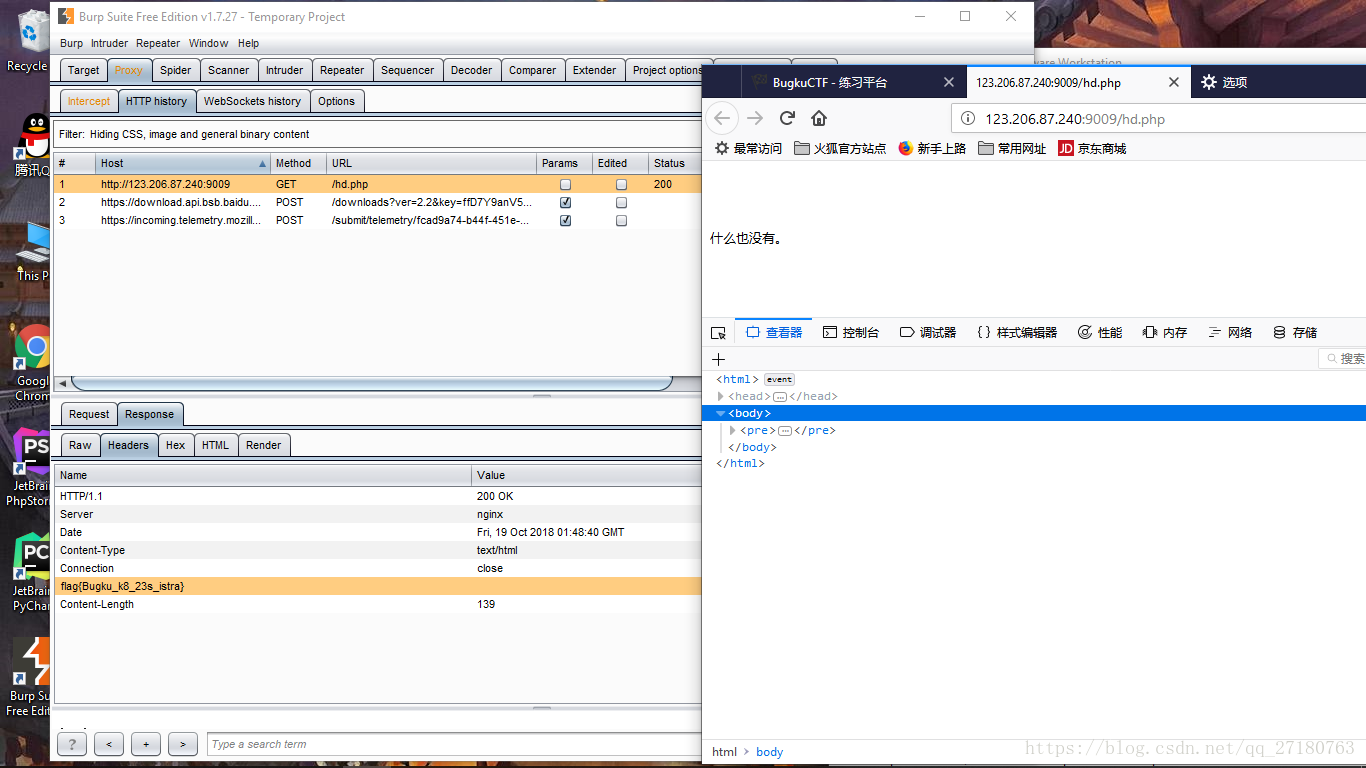The image size is (1366, 768).
Task: Expand the <pre> node in inspector
Action: [733, 431]
